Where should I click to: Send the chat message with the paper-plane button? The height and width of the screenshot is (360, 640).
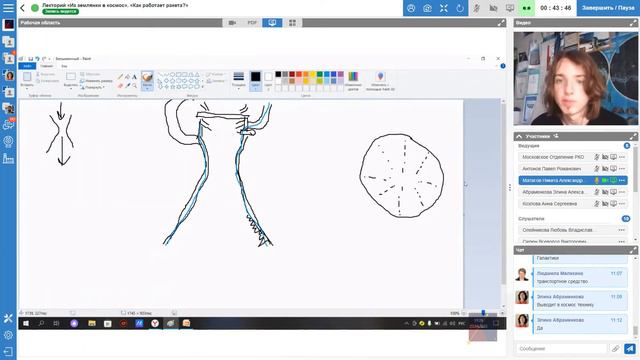click(x=630, y=349)
